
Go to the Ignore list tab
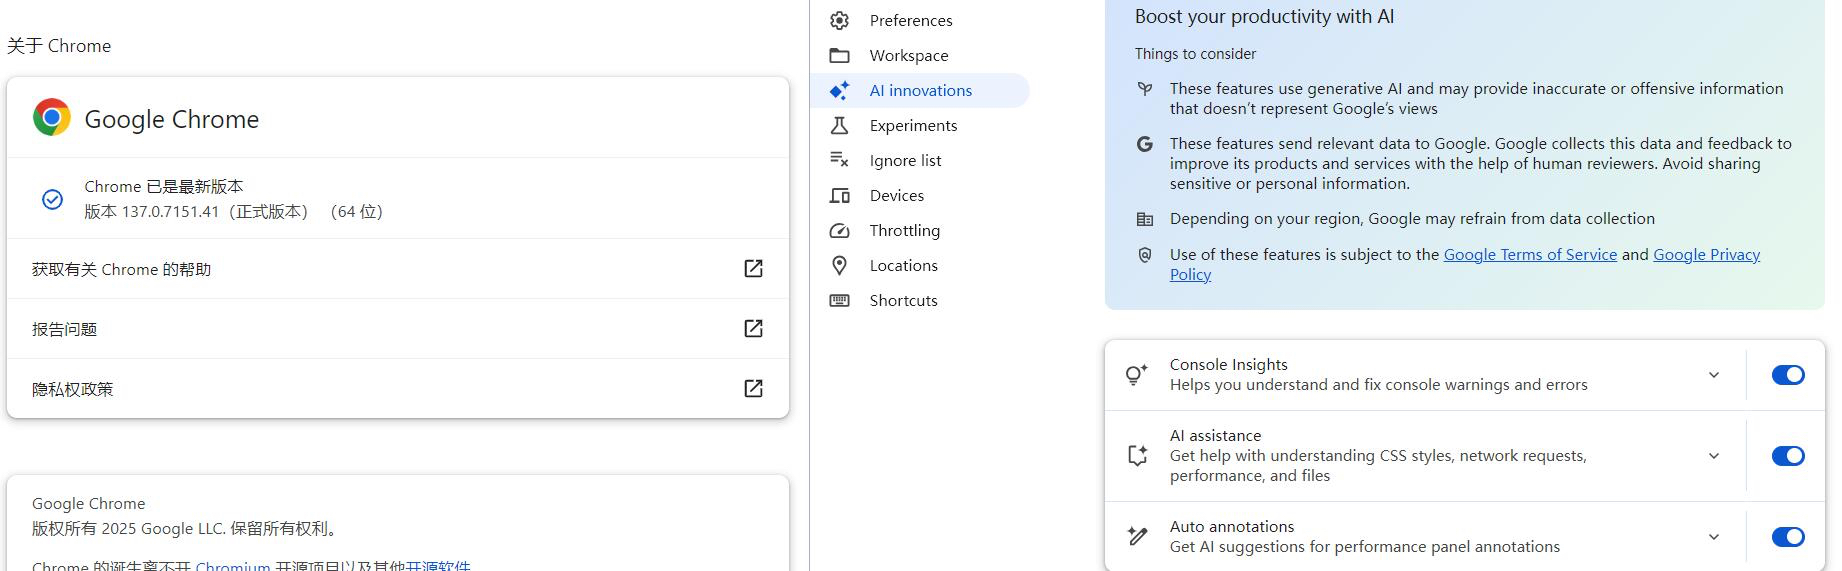pyautogui.click(x=920, y=160)
